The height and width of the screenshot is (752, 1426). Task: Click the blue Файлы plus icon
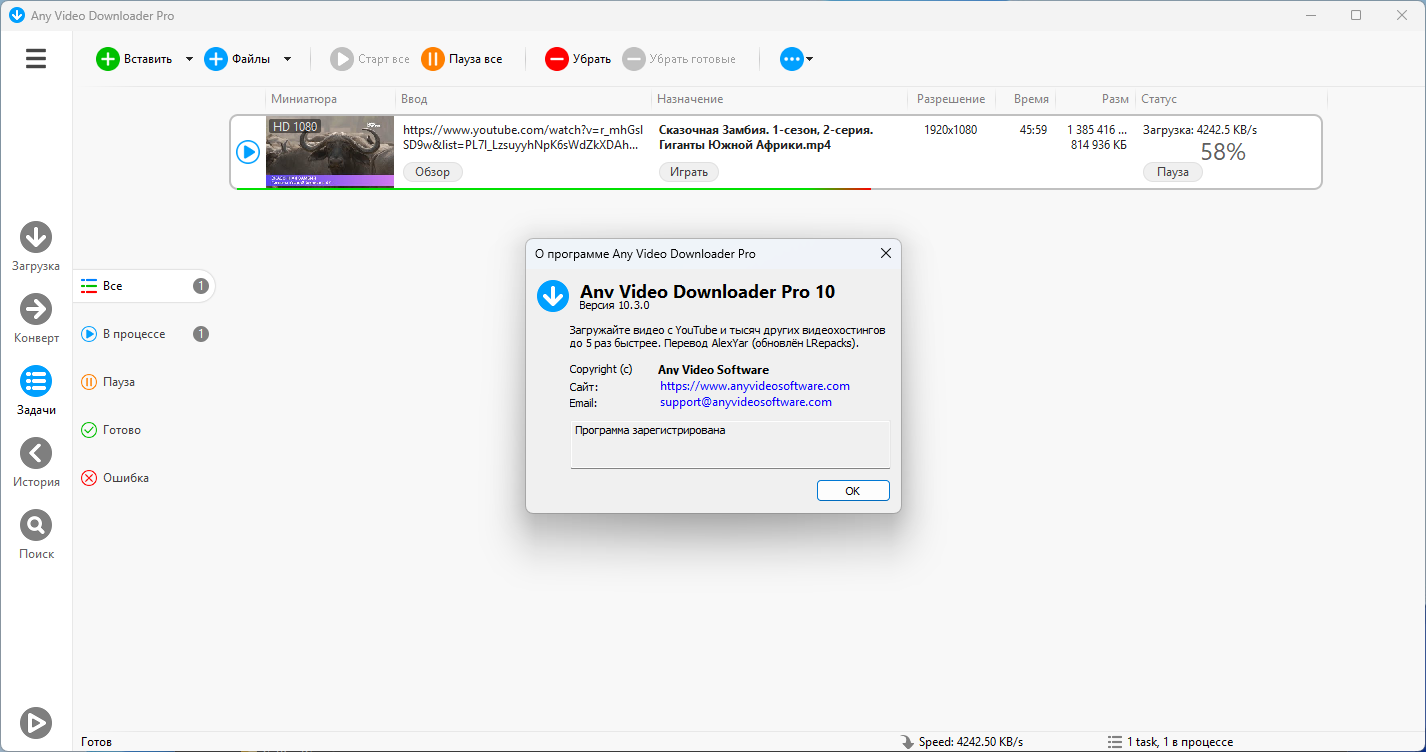point(216,59)
